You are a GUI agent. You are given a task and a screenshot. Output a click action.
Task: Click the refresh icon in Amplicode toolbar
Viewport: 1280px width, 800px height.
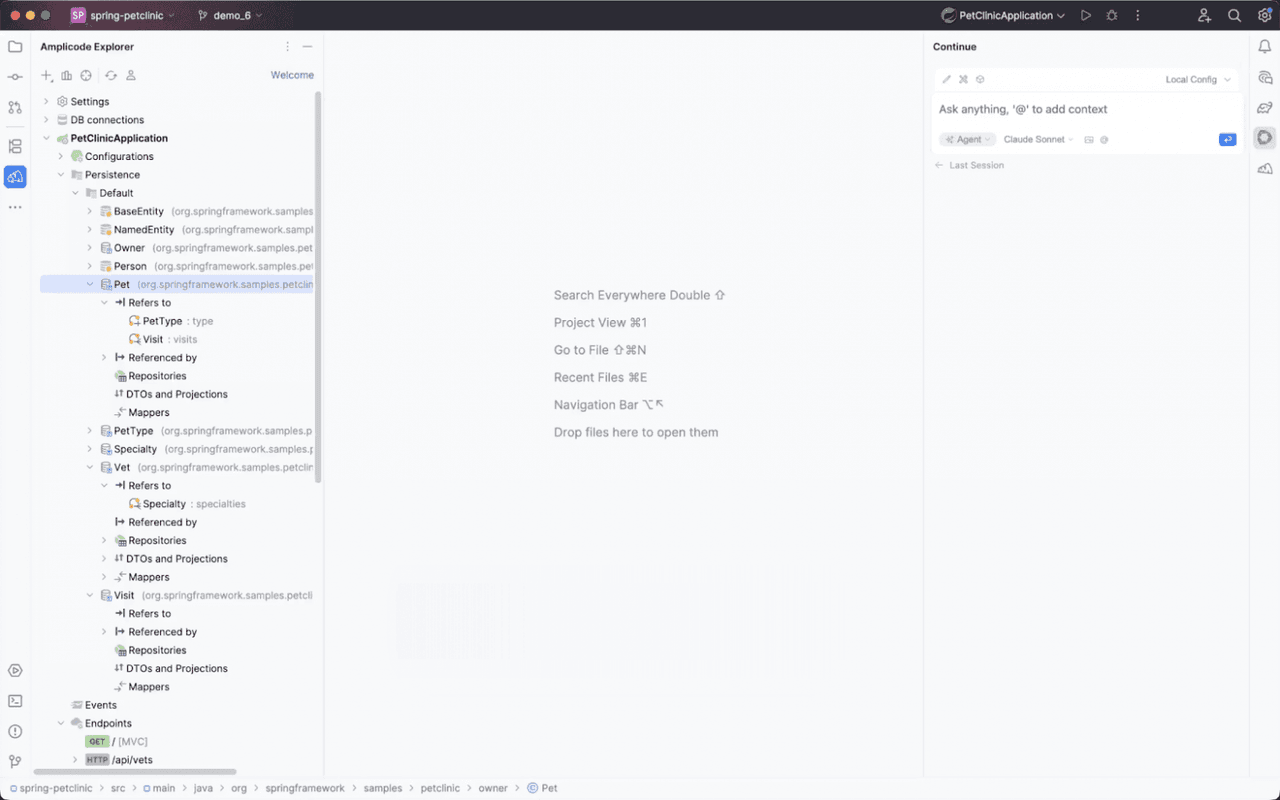coord(111,76)
